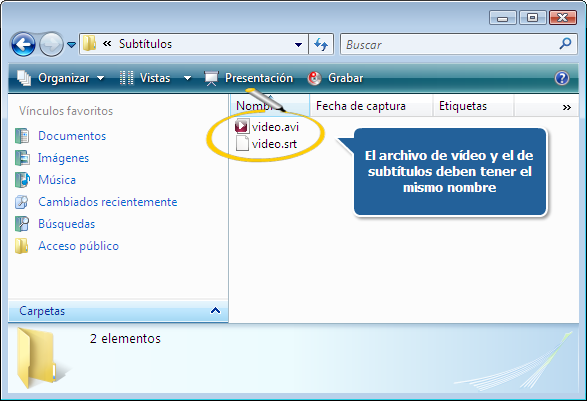Open the Imágenes favorite link

coord(63,158)
